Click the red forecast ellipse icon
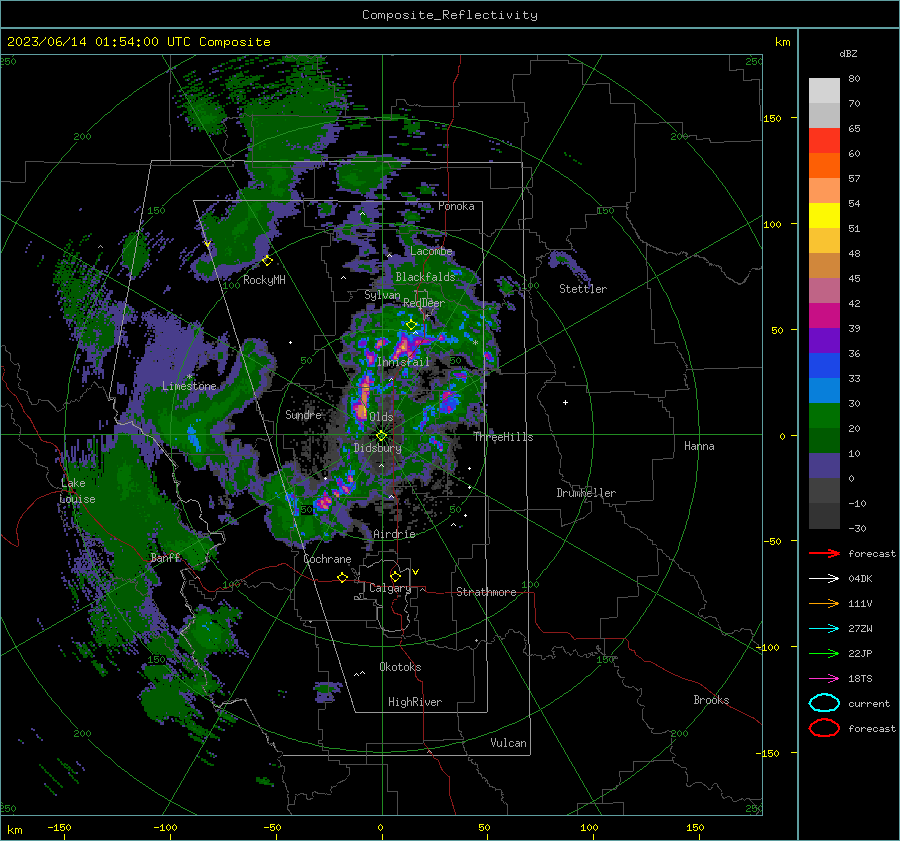Screen dimensions: 900x841 (x=824, y=728)
